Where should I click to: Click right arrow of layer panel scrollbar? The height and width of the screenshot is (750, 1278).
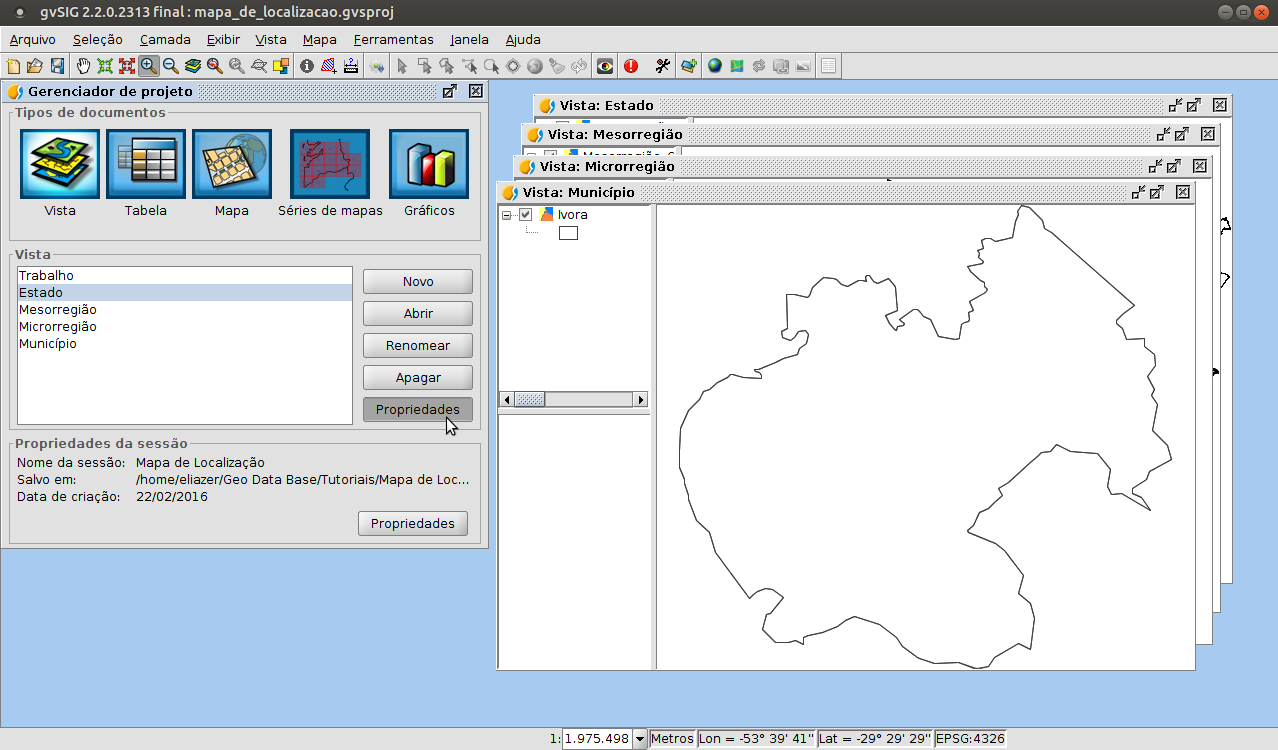tap(640, 400)
